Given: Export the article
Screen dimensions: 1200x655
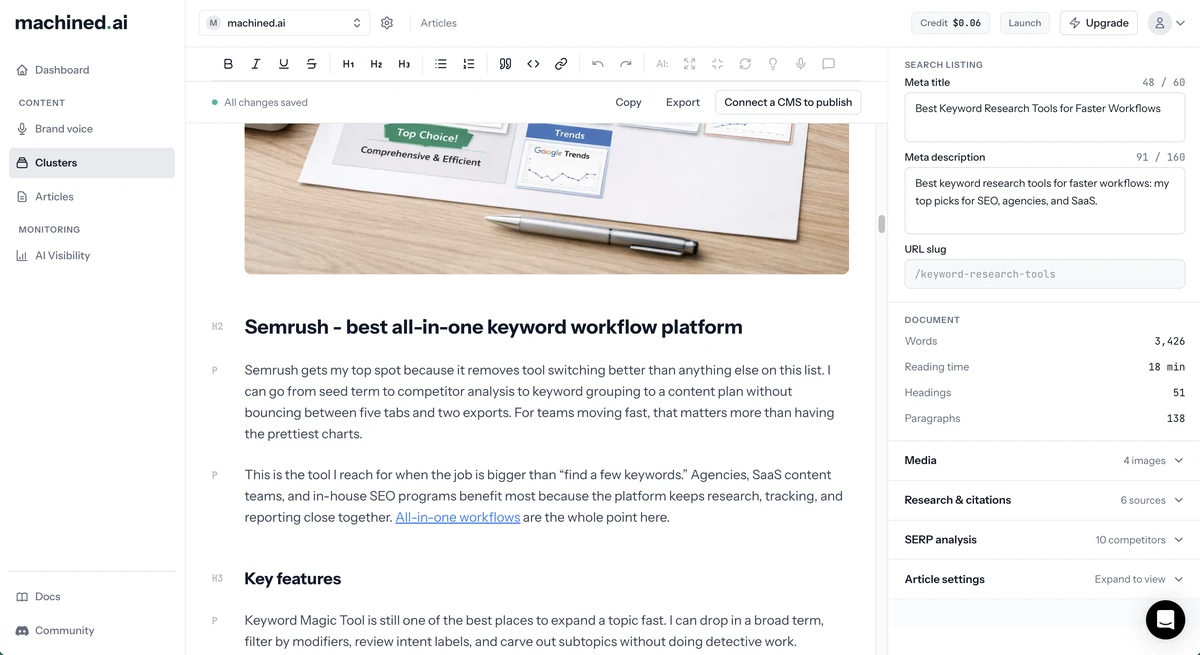Looking at the screenshot, I should pos(683,102).
